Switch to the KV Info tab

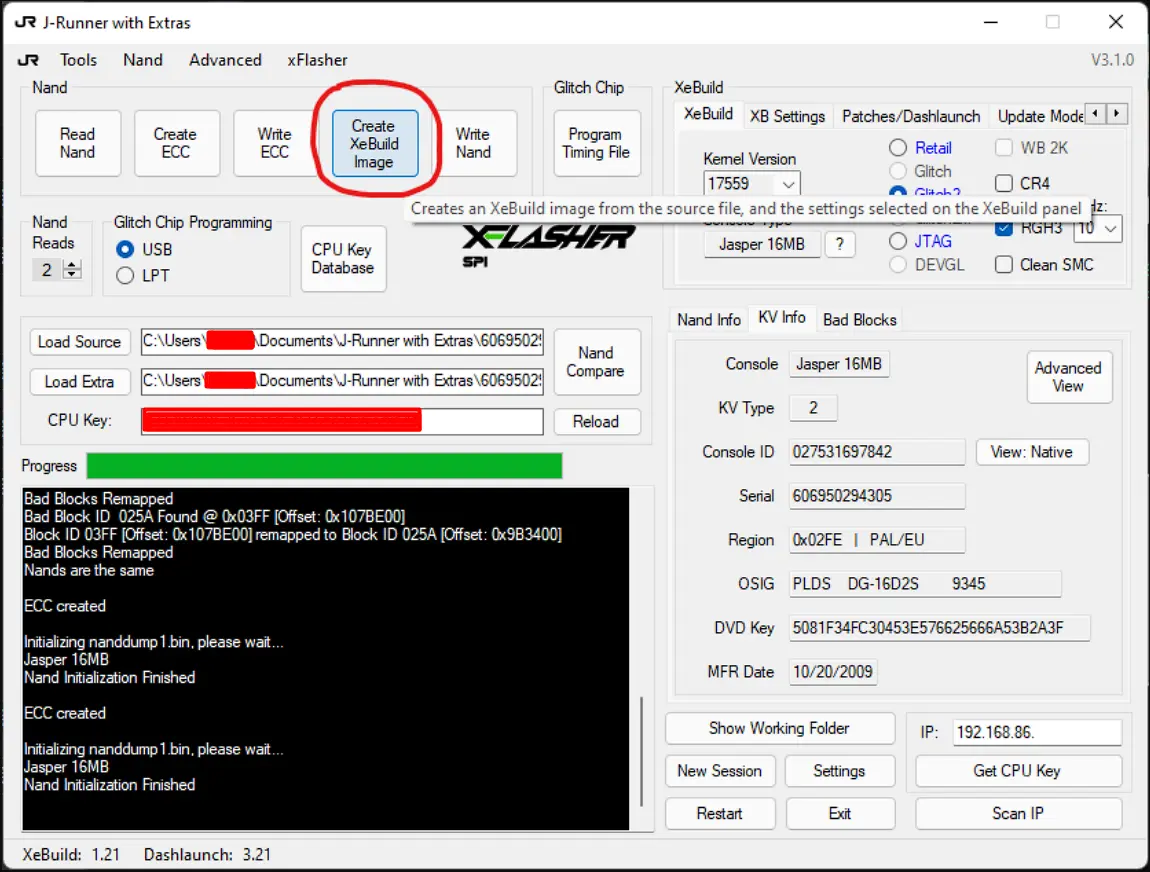pos(782,318)
